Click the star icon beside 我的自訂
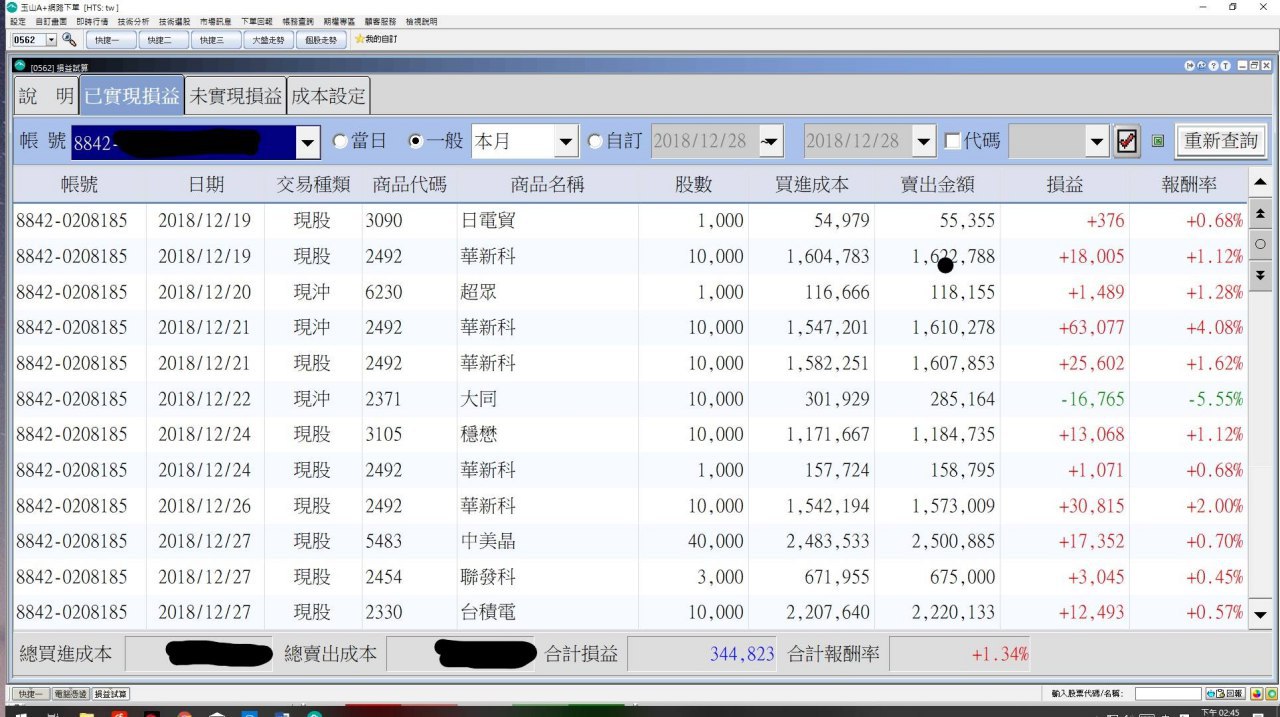The height and width of the screenshot is (717, 1280). coord(359,39)
